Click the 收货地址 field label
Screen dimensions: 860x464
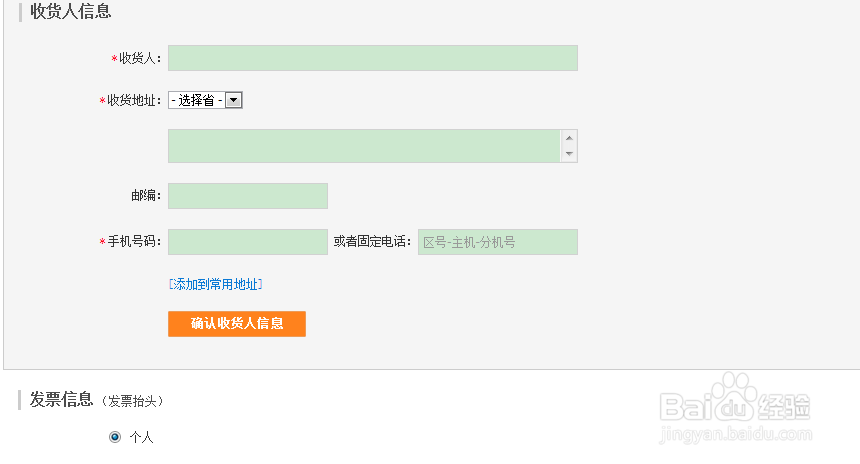[x=133, y=100]
